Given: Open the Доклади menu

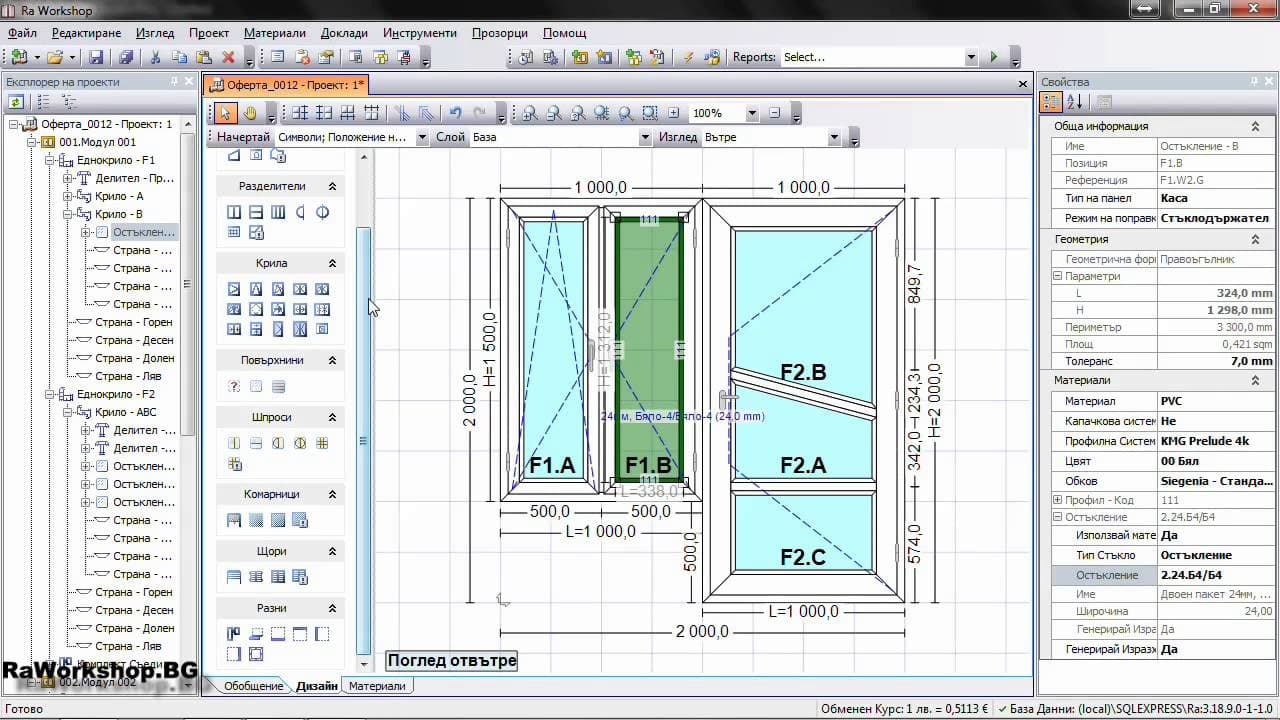Looking at the screenshot, I should coord(345,33).
